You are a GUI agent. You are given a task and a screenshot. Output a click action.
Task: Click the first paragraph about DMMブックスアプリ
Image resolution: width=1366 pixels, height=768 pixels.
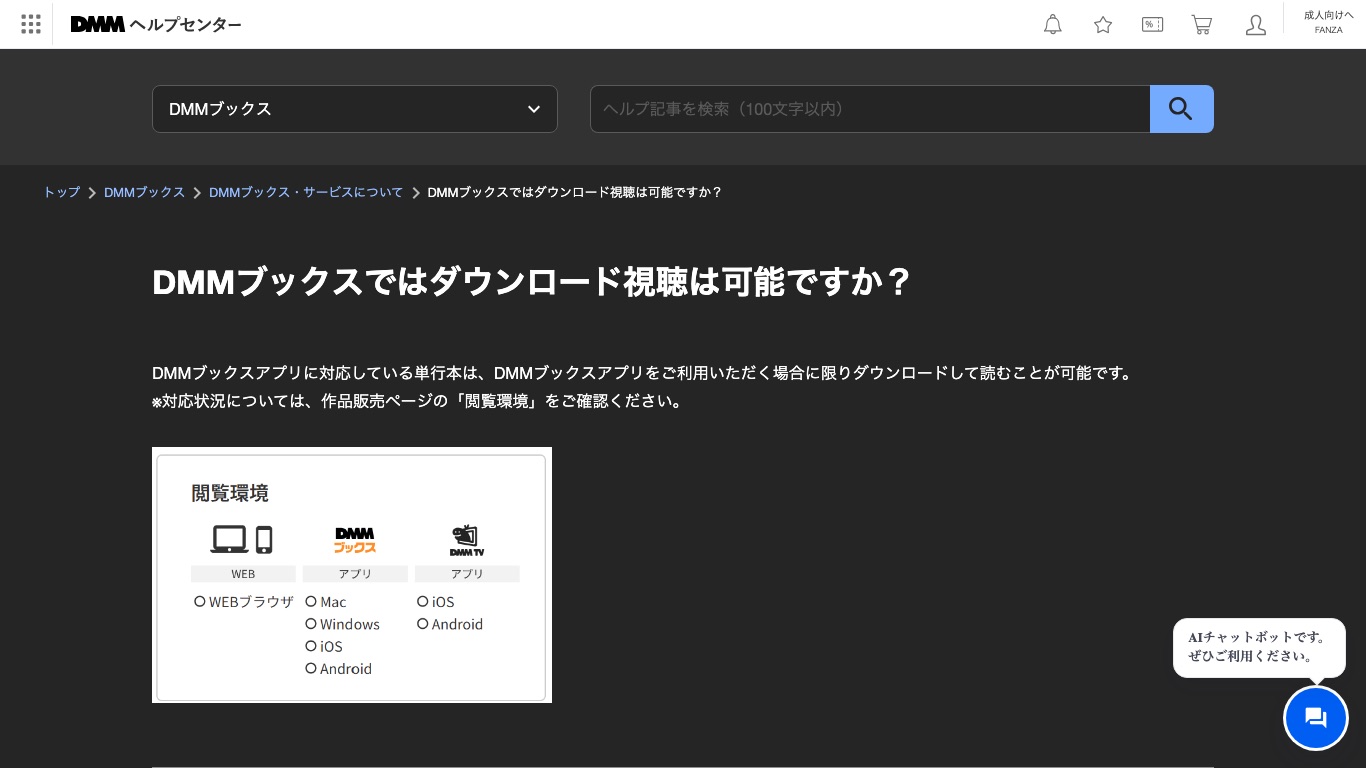644,373
